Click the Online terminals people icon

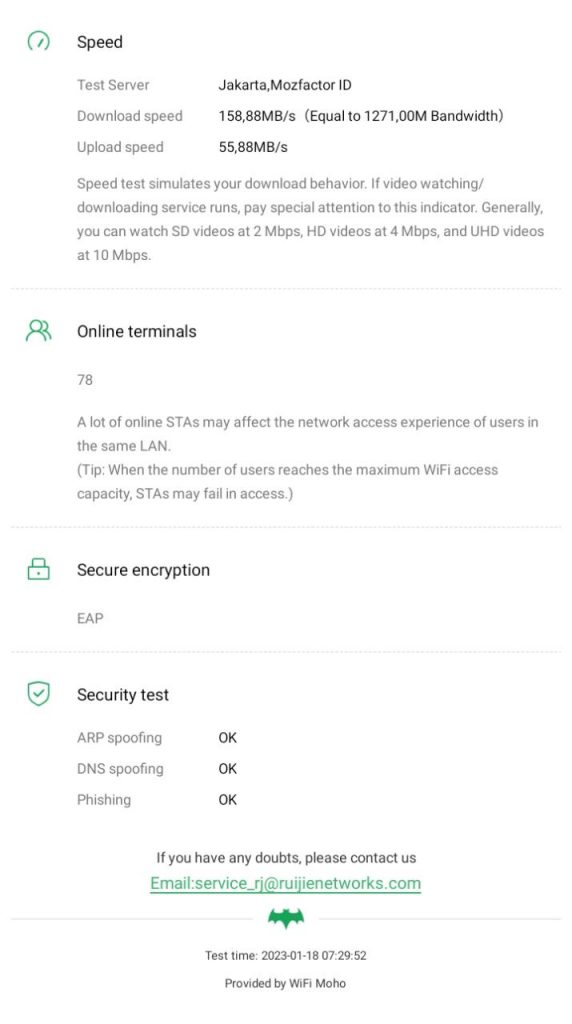pos(39,330)
